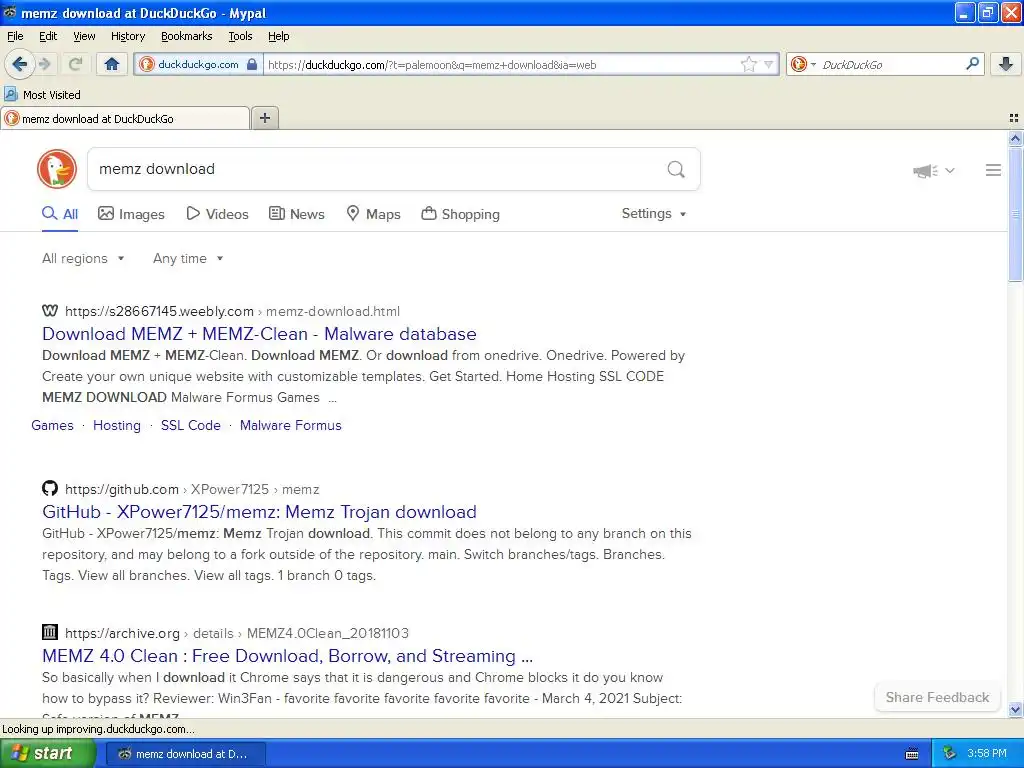1024x768 pixels.
Task: Click the archive.org favicon on third result
Action: point(50,632)
